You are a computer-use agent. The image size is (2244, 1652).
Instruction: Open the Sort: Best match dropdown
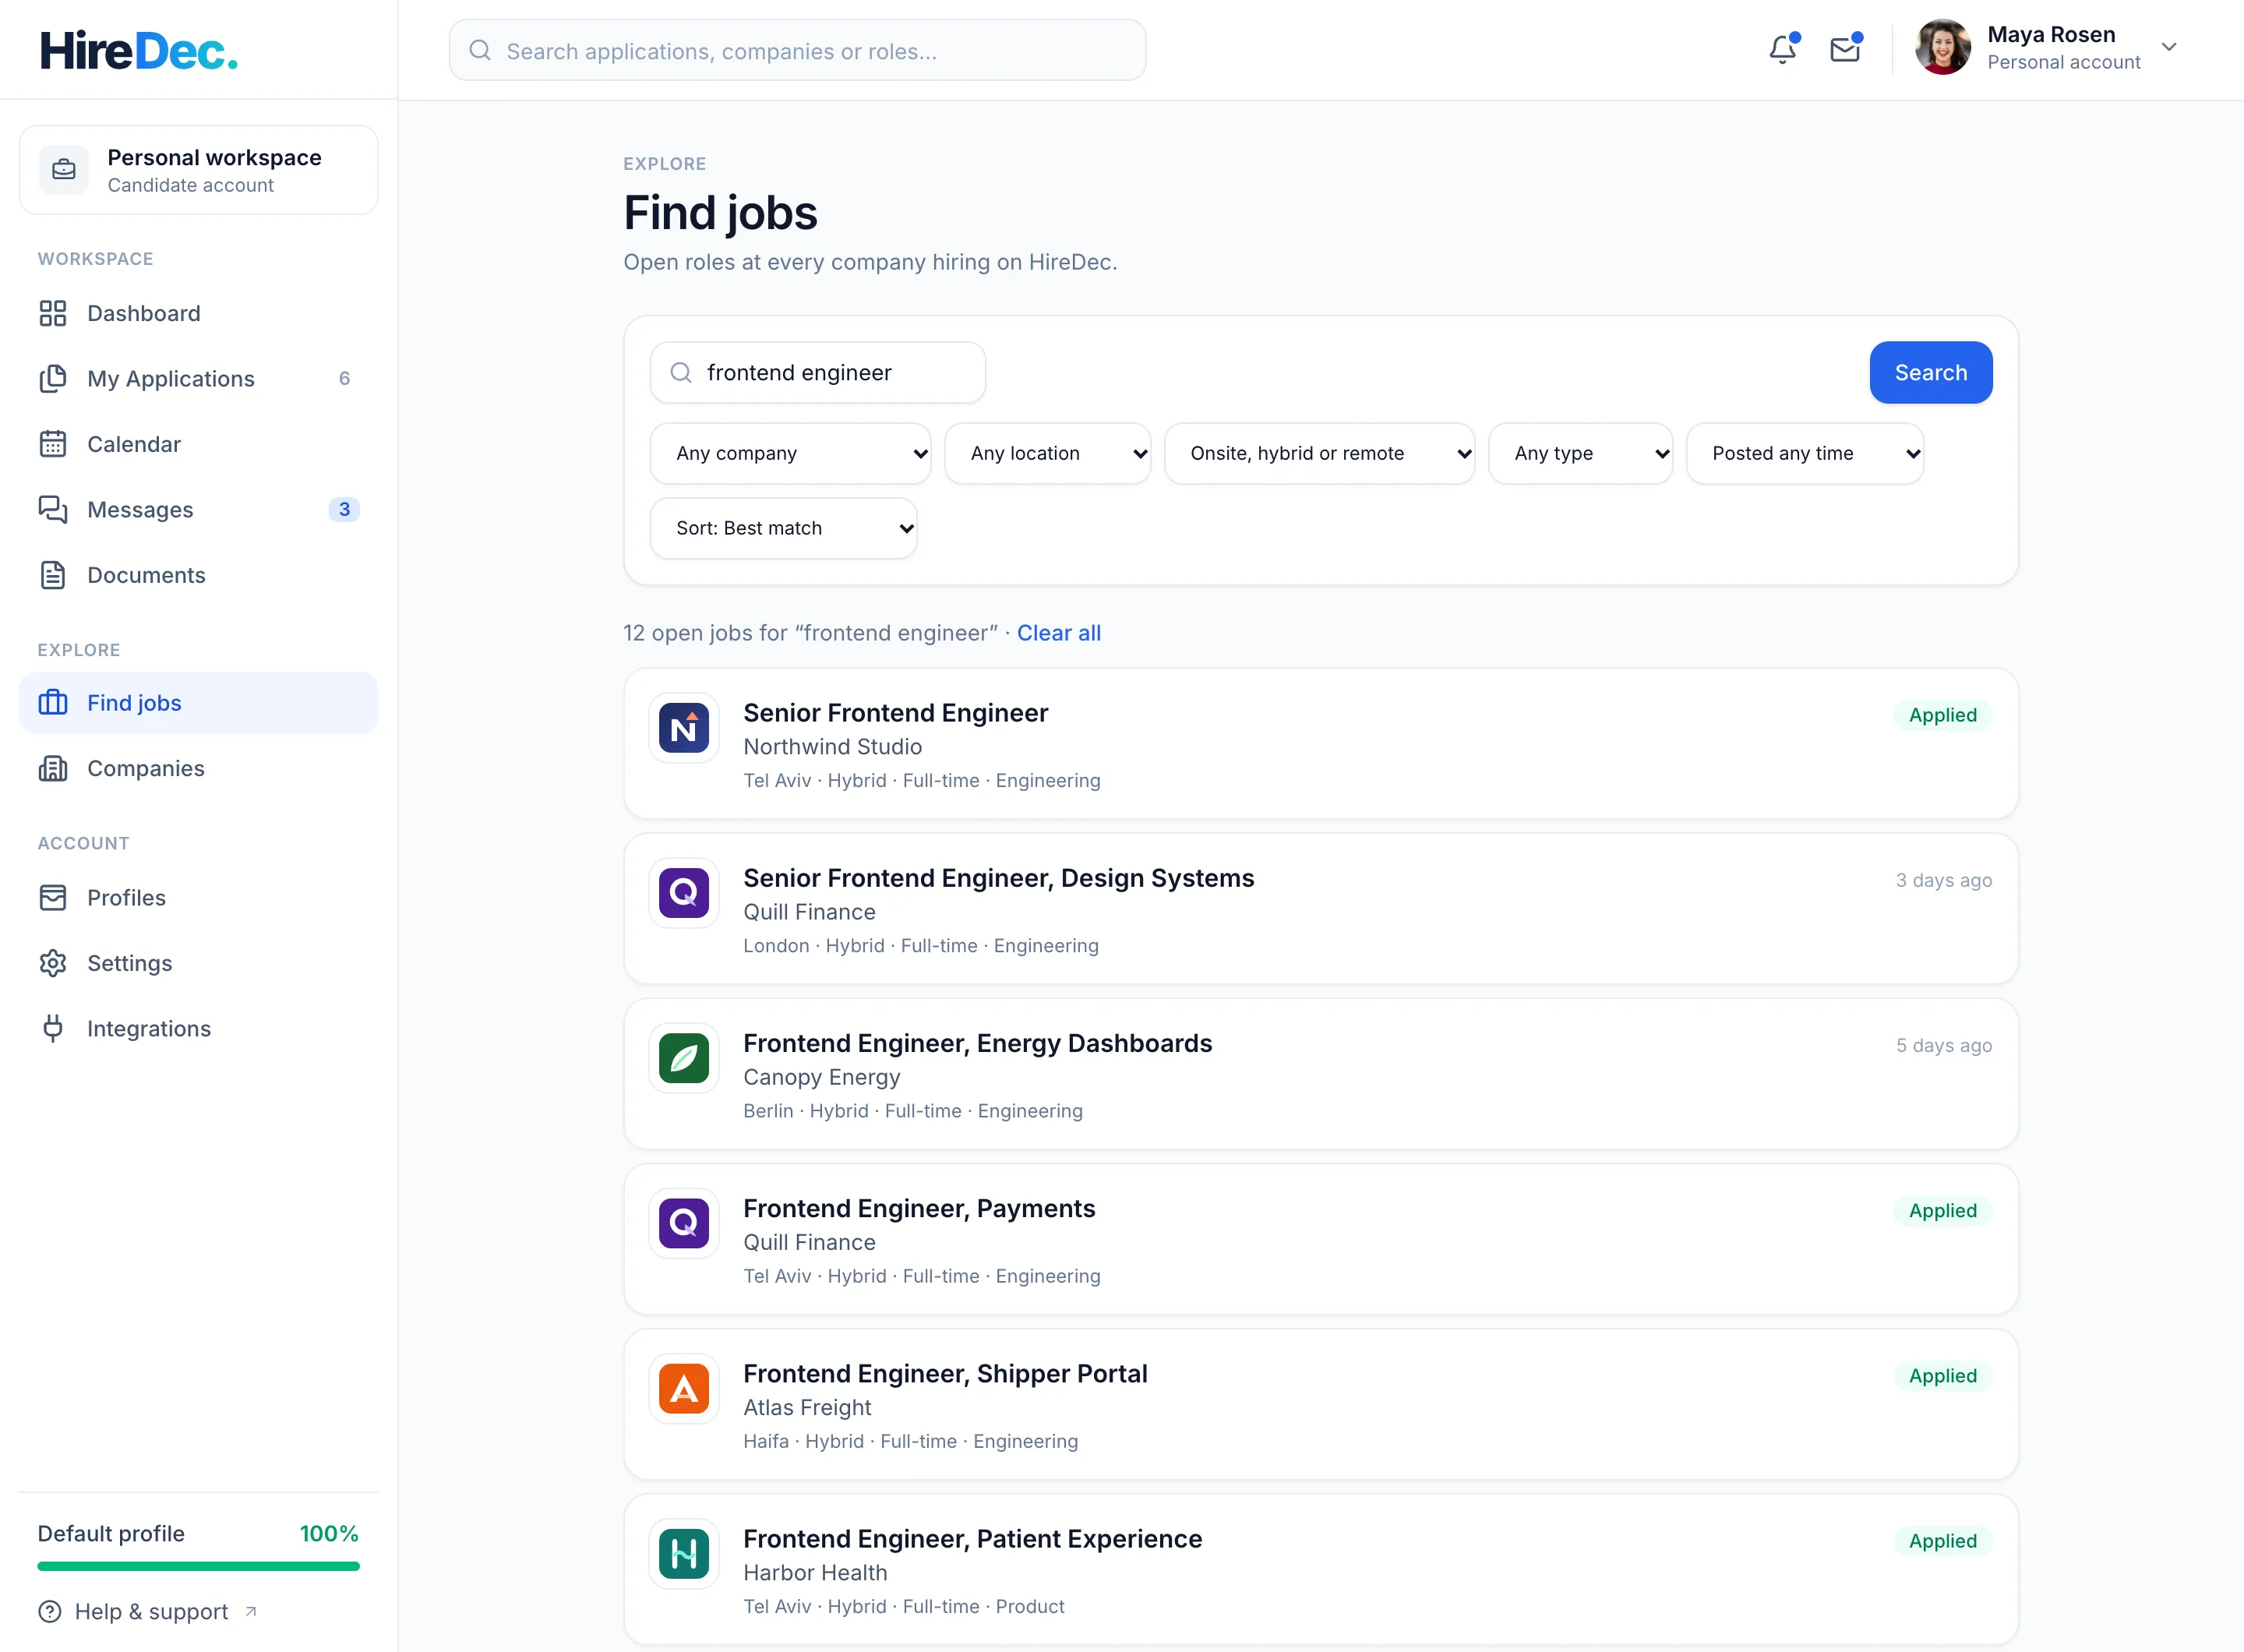[x=783, y=528]
